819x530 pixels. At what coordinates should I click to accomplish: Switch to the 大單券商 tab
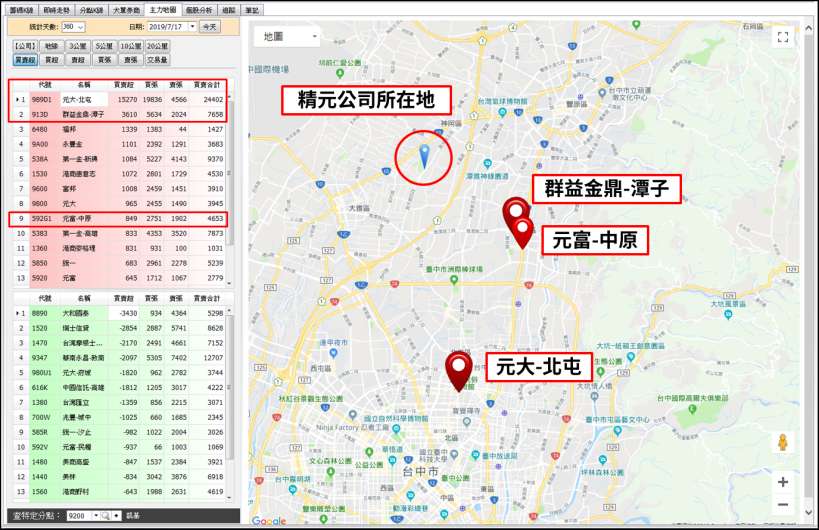pyautogui.click(x=126, y=10)
